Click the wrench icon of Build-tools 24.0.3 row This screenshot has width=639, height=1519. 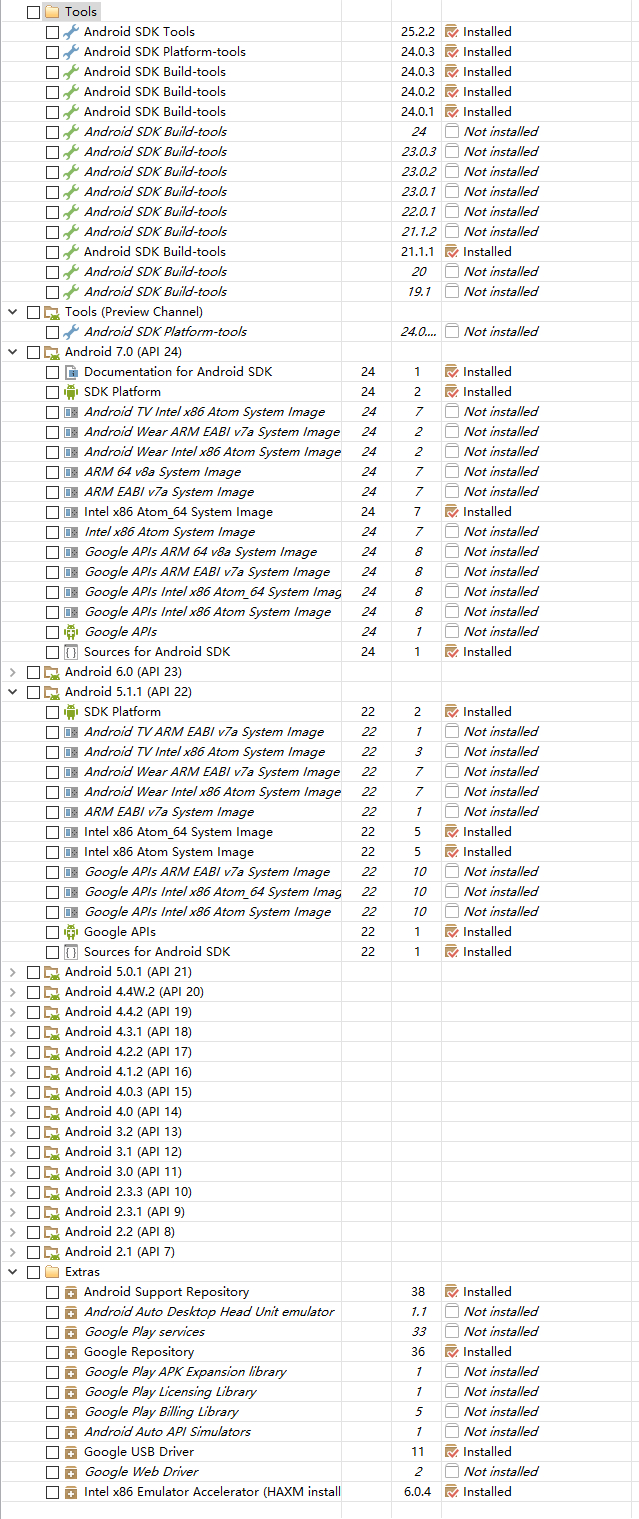pos(71,72)
